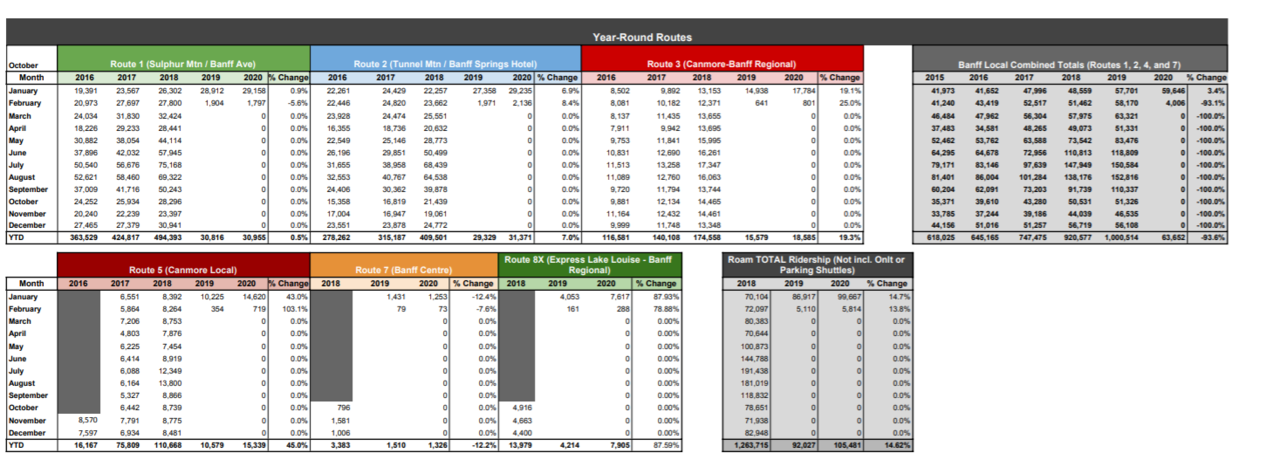Select the Banff Local Combined Totals header
This screenshot has height=453, width=1280.
(x=1069, y=59)
